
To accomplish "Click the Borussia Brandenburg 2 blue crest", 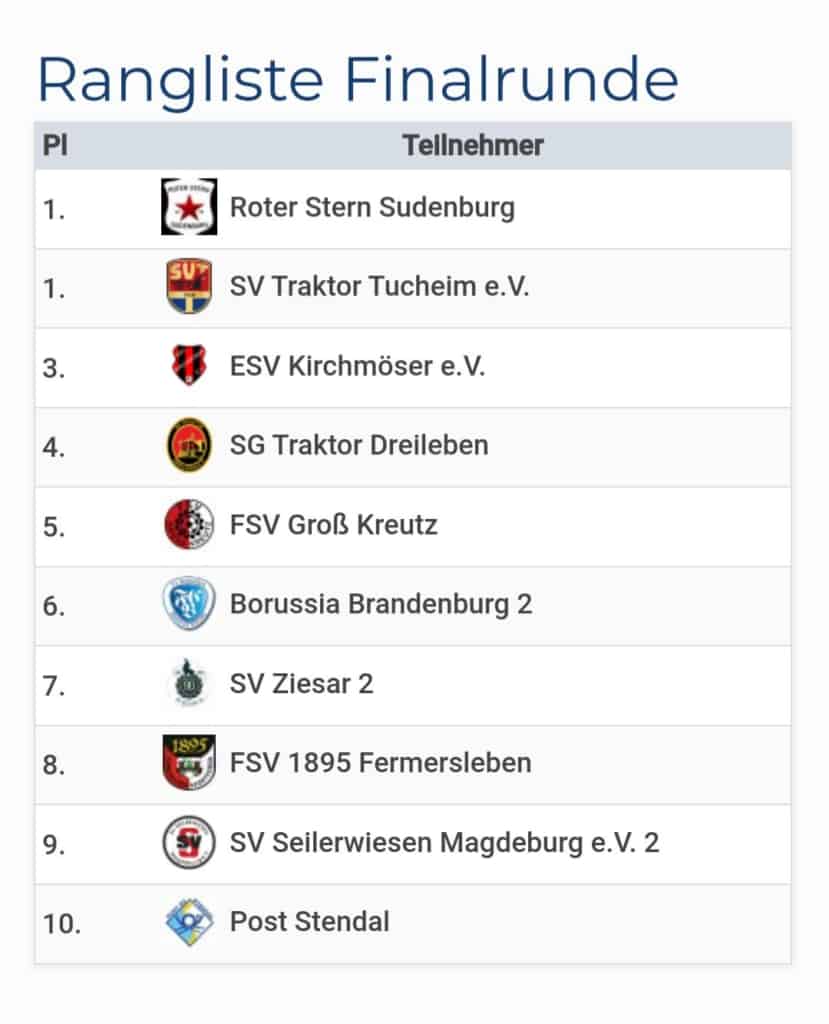I will coord(189,603).
